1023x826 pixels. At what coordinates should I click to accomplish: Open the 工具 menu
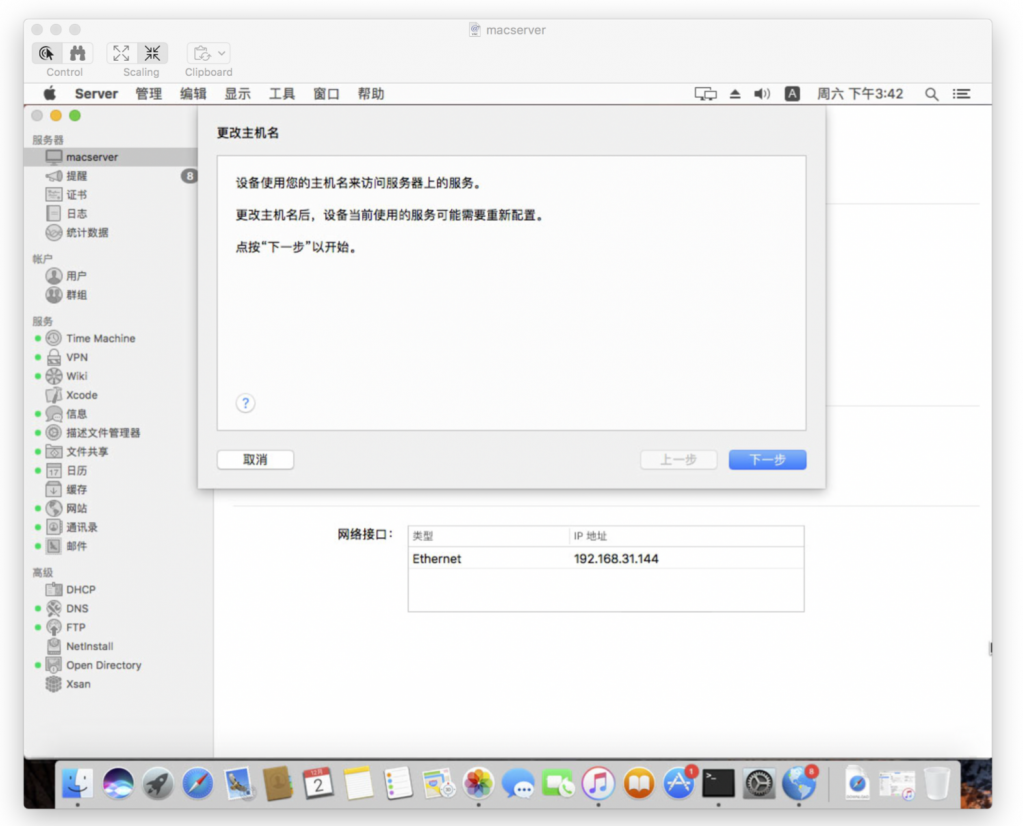point(281,93)
